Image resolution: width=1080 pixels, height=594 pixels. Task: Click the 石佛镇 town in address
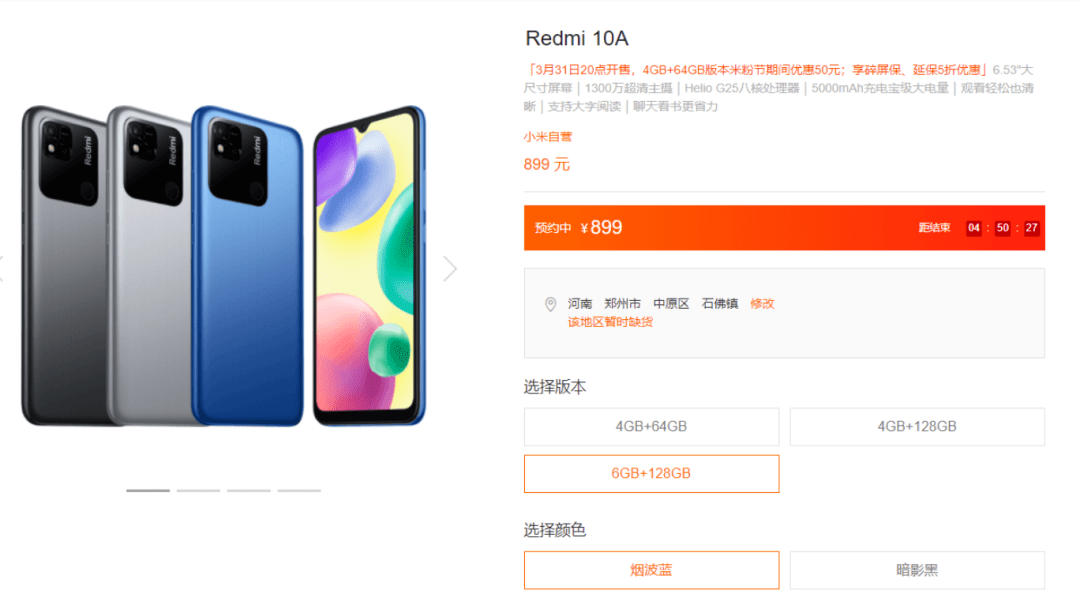point(720,303)
